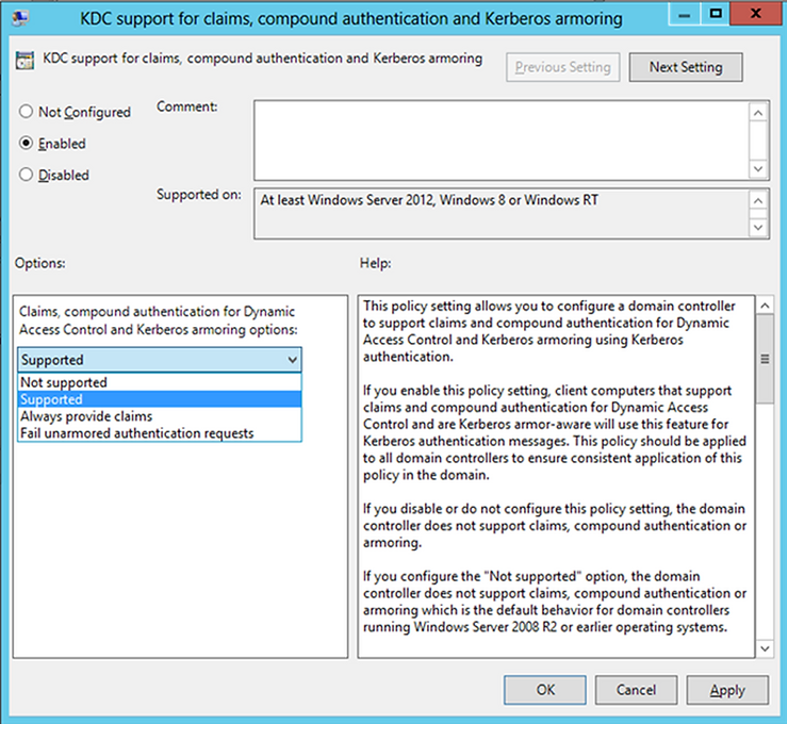
Task: Click the Help panel scrollbar thumb
Action: (765, 358)
